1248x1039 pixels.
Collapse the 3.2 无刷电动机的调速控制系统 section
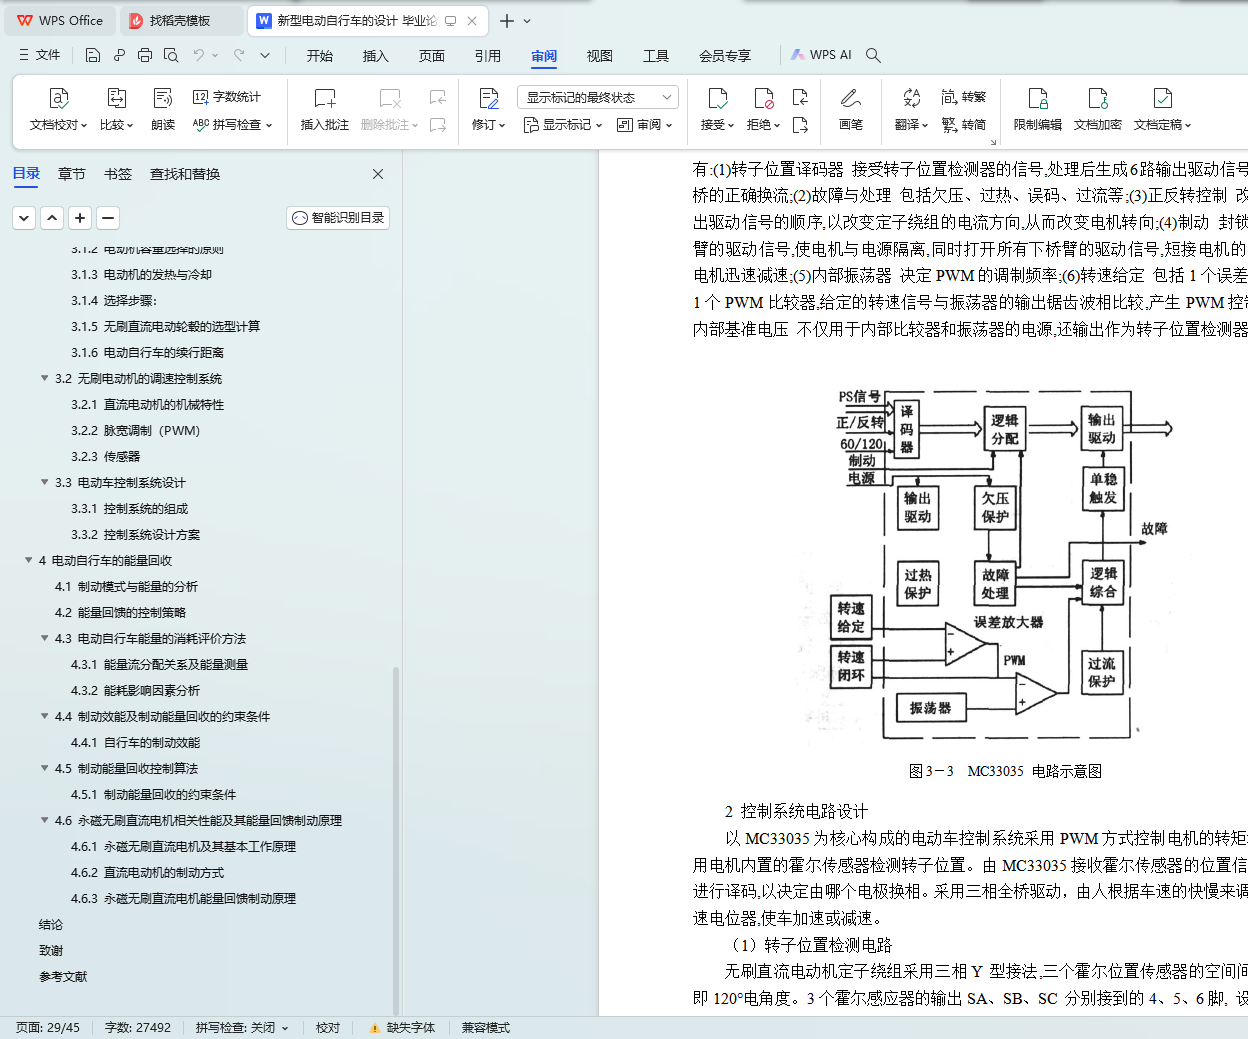pos(44,378)
